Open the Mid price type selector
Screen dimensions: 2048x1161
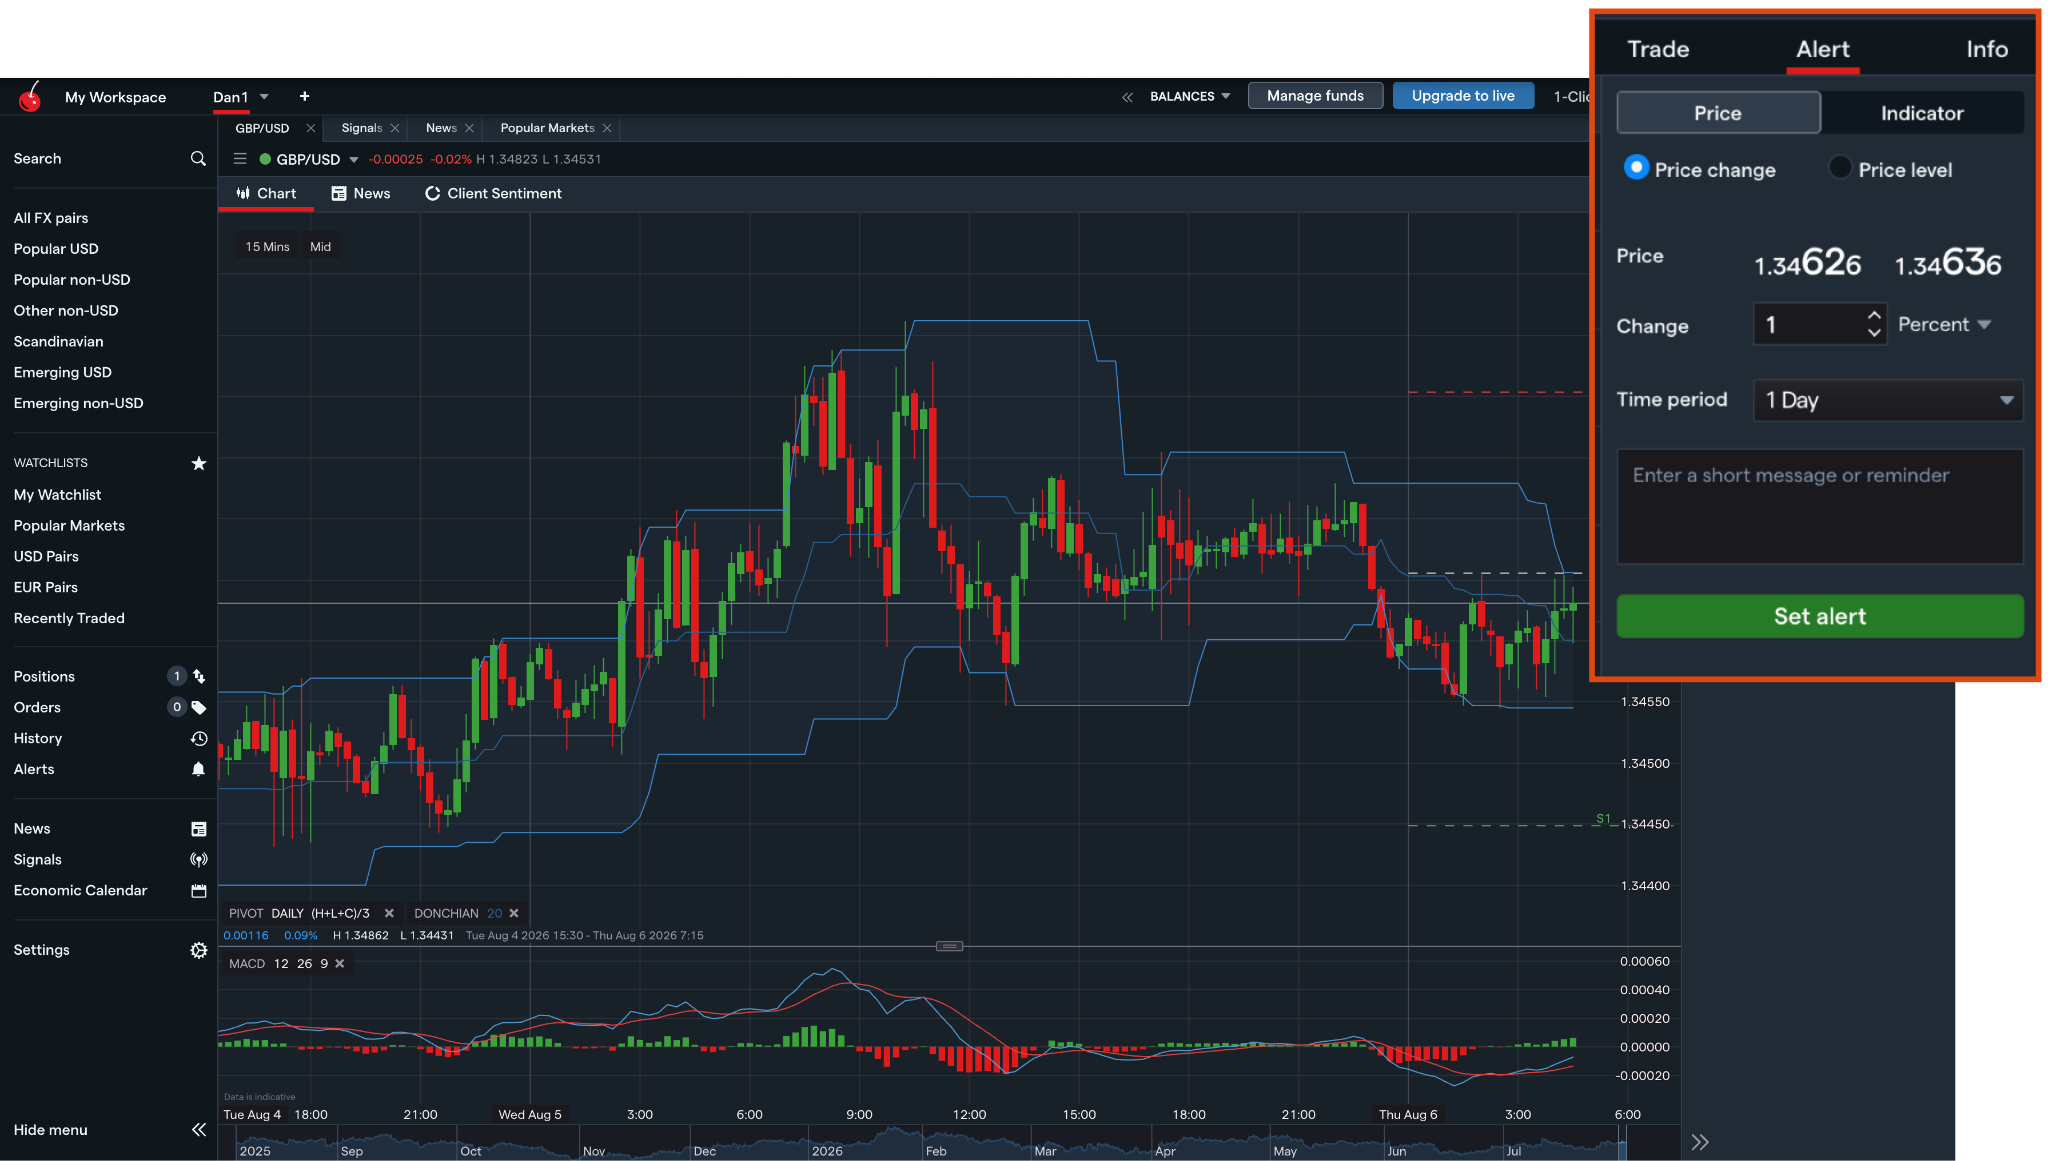pos(321,247)
